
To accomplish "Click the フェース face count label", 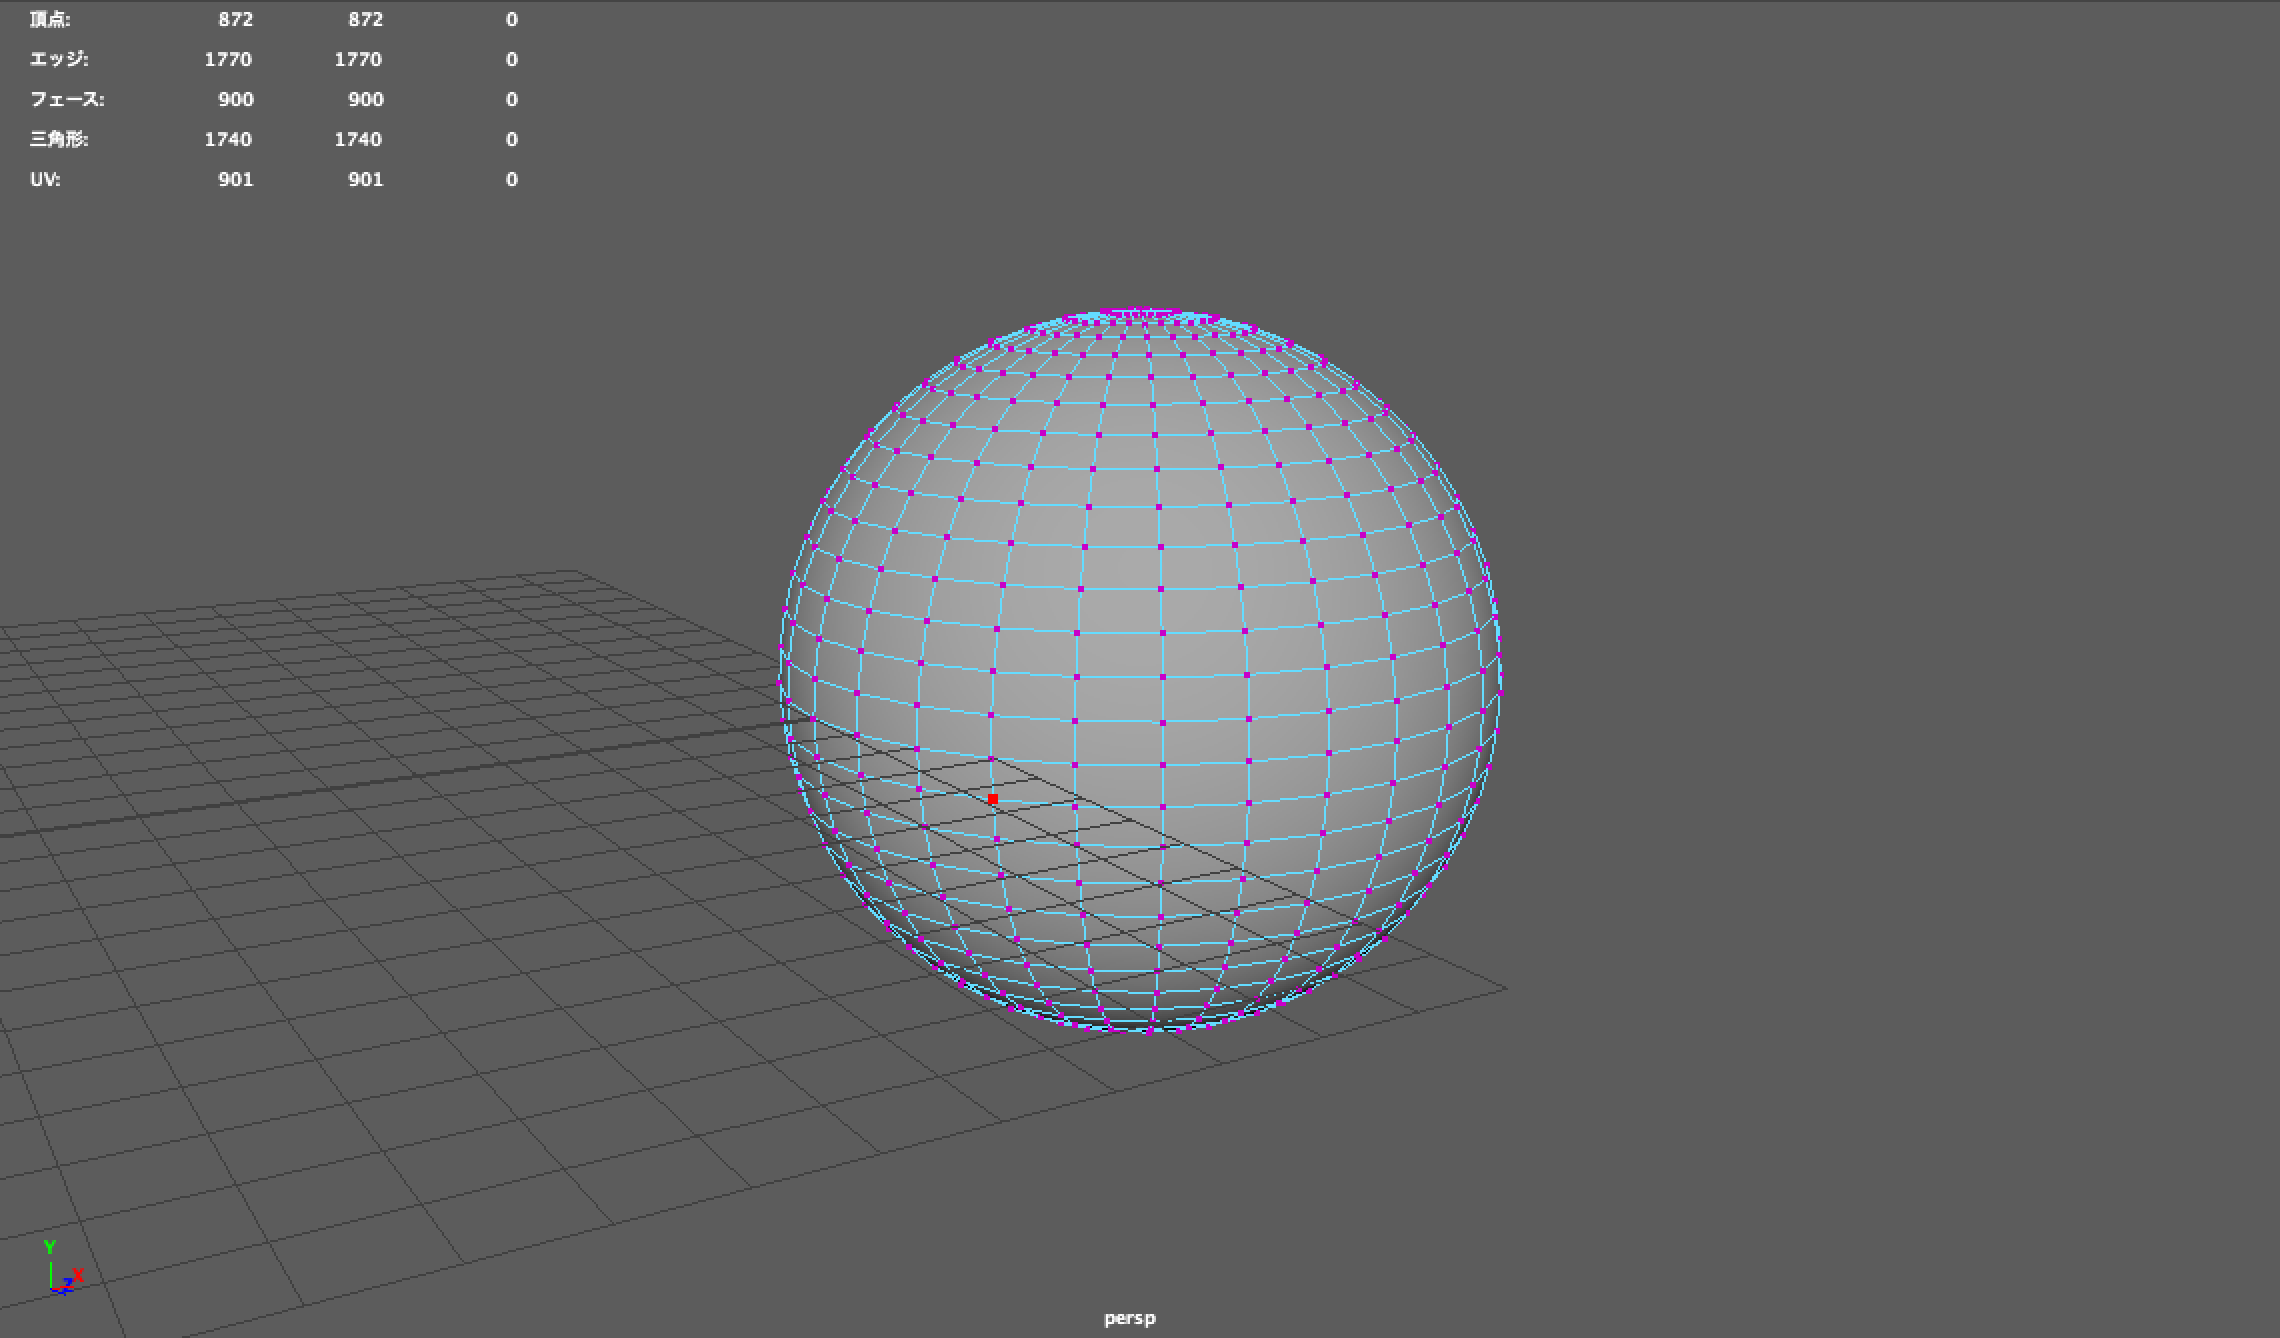I will point(67,100).
